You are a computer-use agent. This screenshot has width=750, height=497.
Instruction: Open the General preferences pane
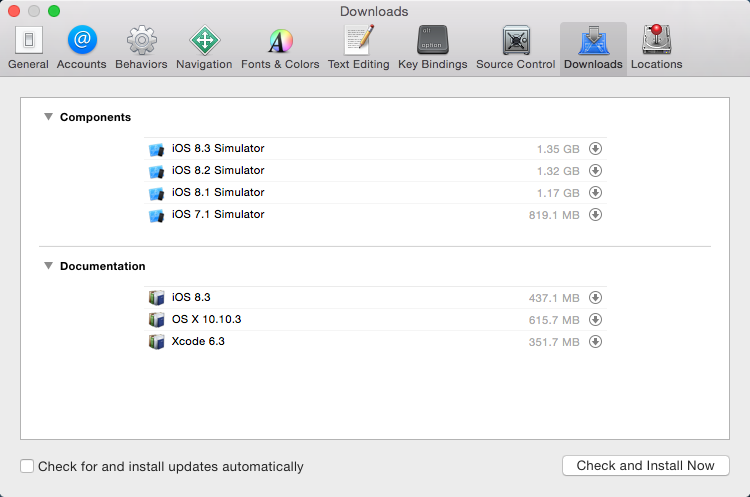tap(29, 48)
